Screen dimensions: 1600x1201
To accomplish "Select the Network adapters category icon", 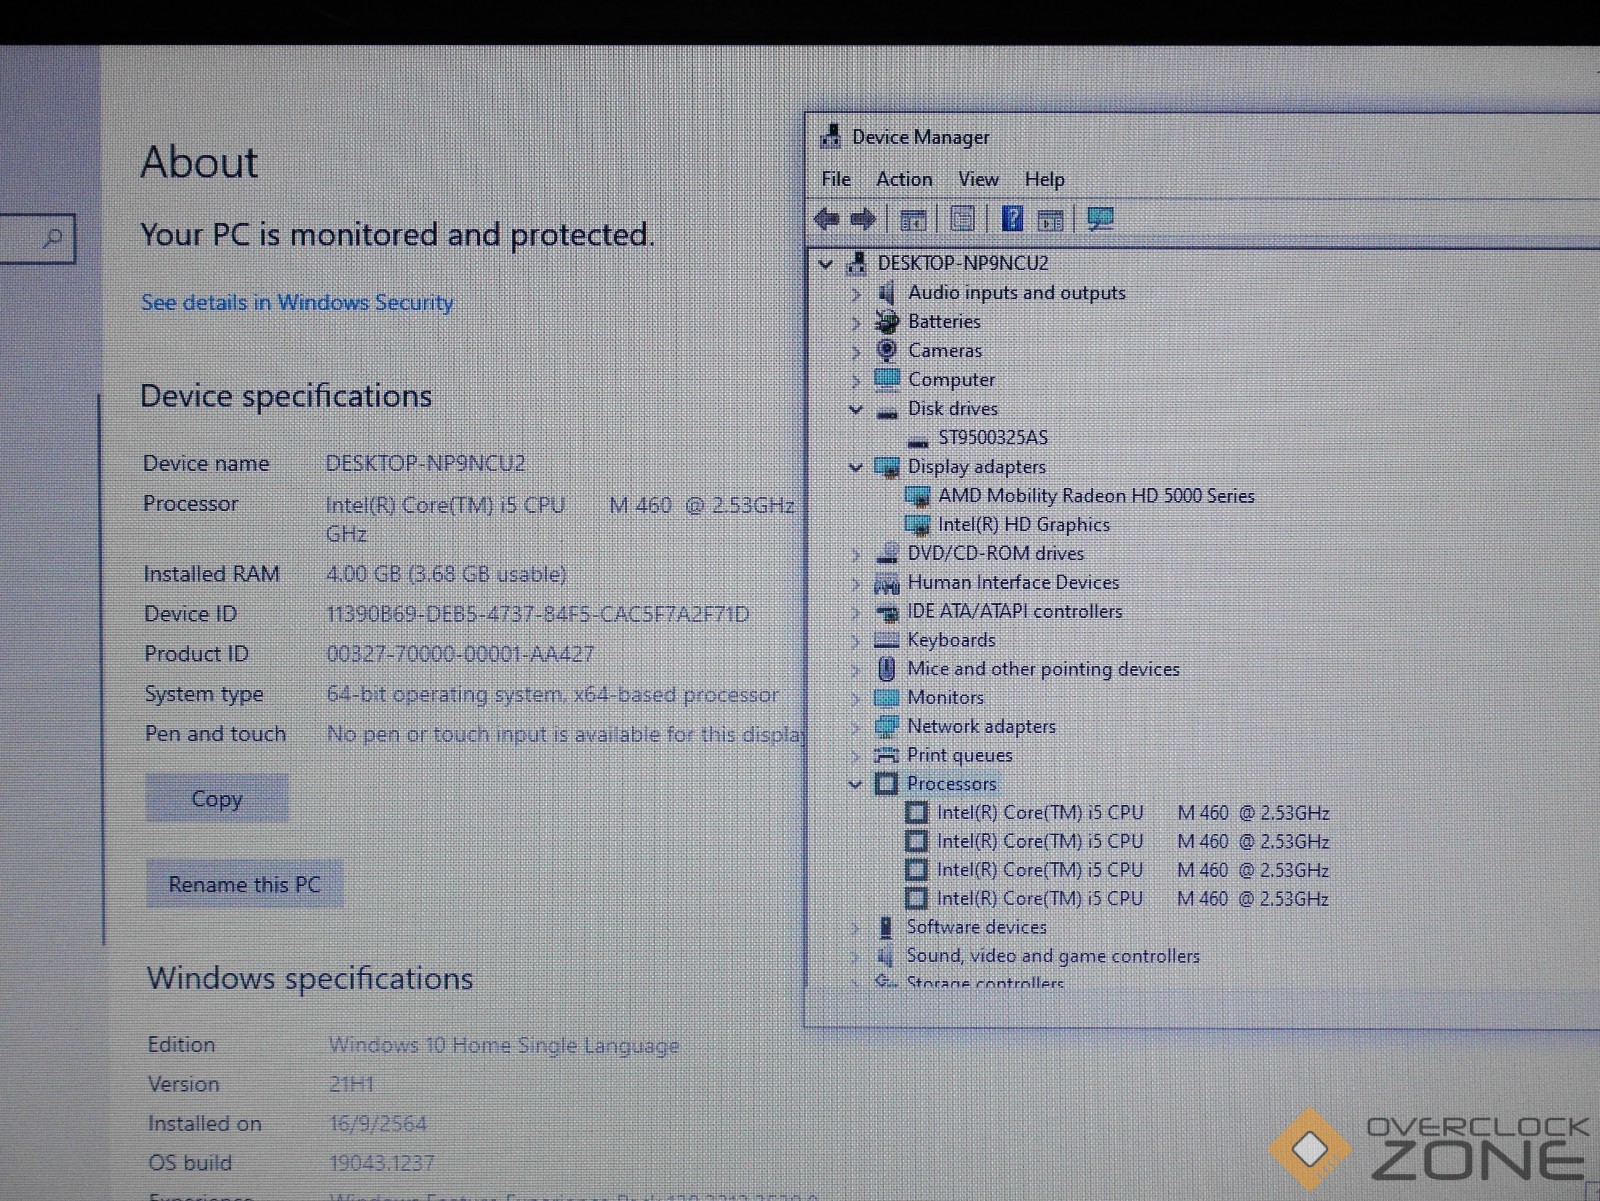I will (x=886, y=726).
